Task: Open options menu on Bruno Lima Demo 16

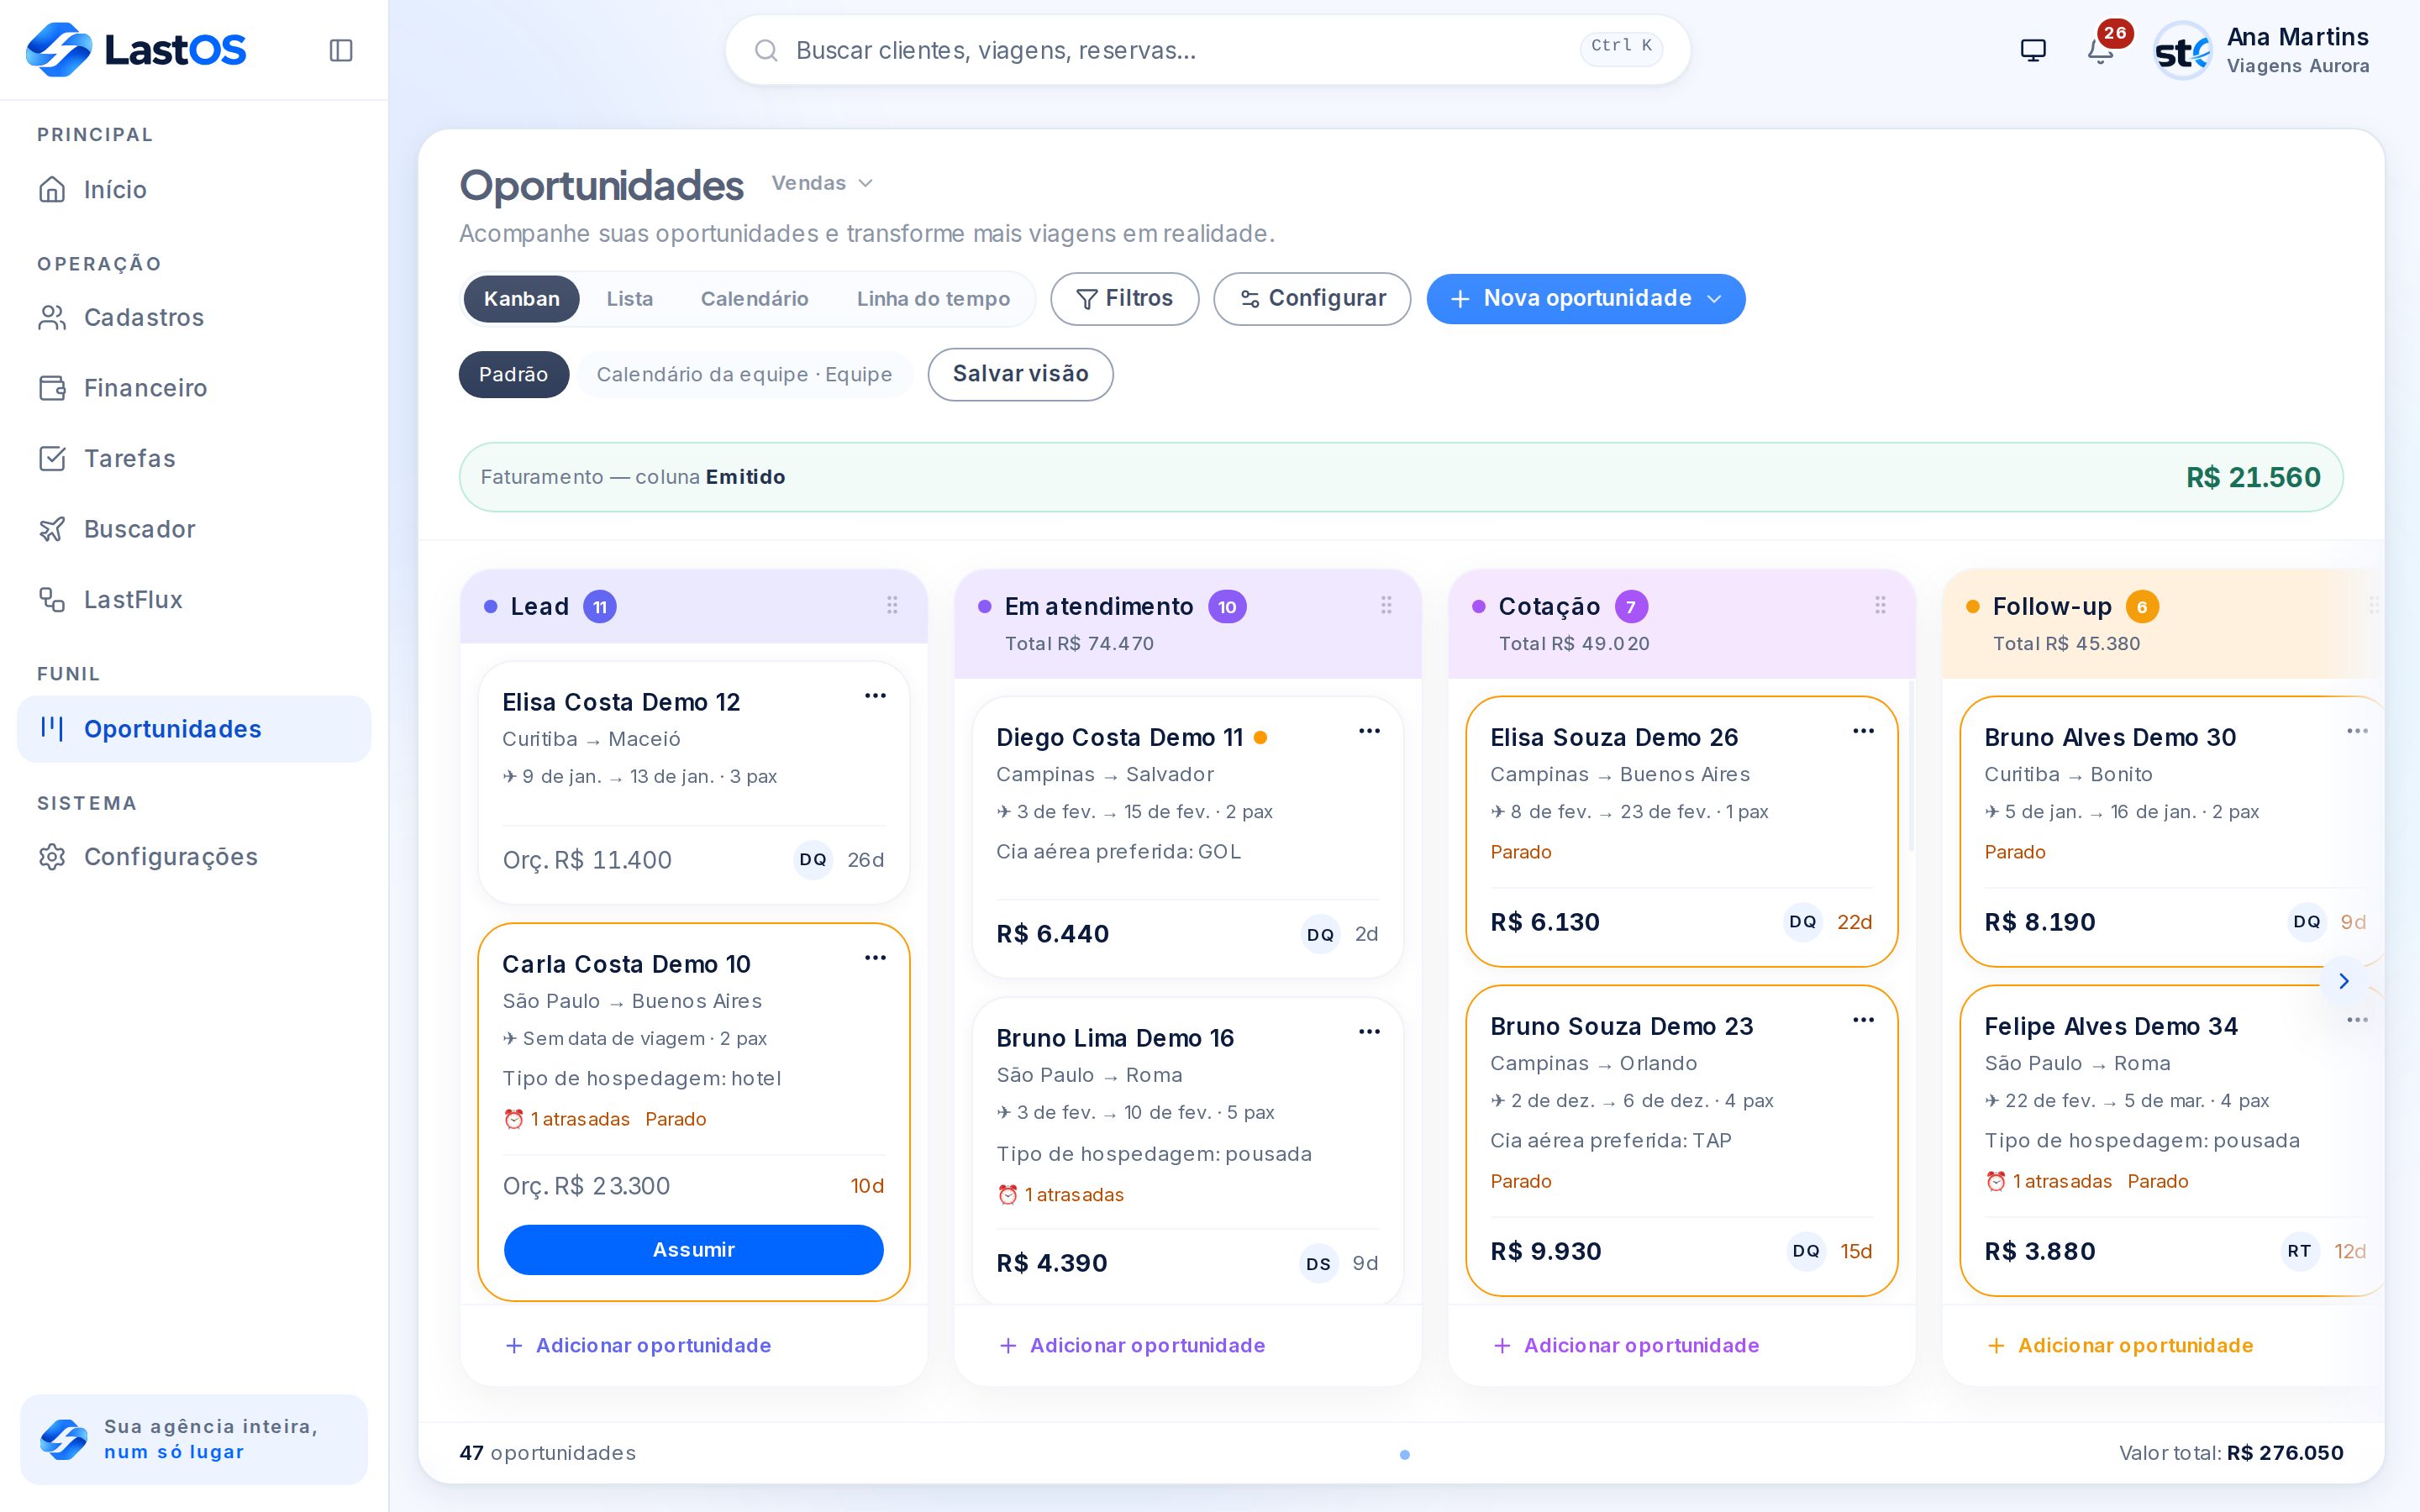Action: pos(1369,1032)
